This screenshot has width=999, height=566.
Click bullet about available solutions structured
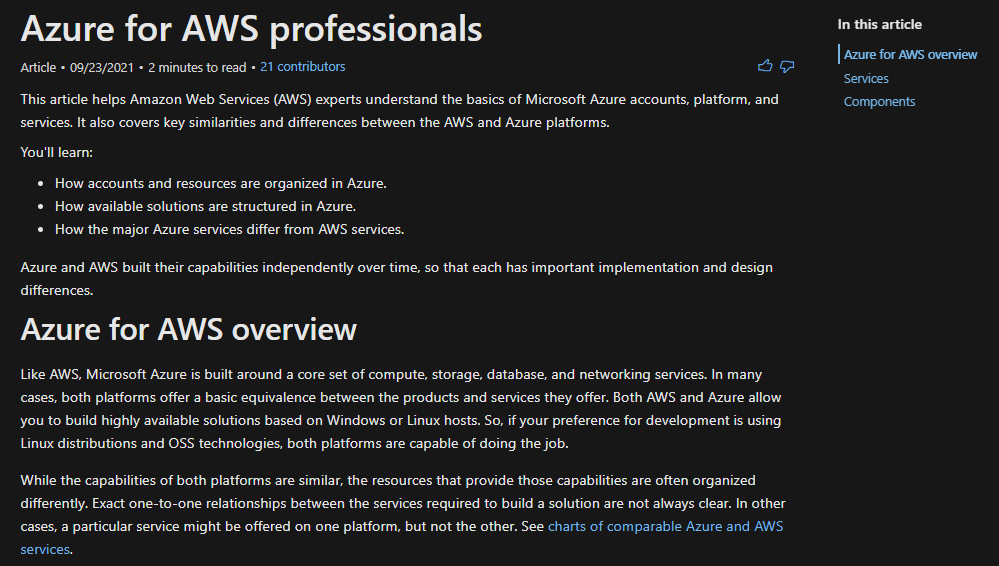tap(205, 206)
